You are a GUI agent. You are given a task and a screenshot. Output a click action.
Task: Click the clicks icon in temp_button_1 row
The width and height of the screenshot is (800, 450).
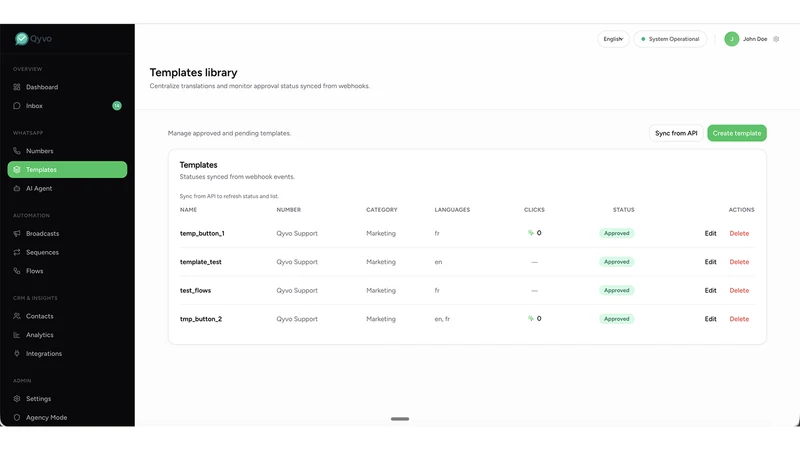[x=531, y=233]
